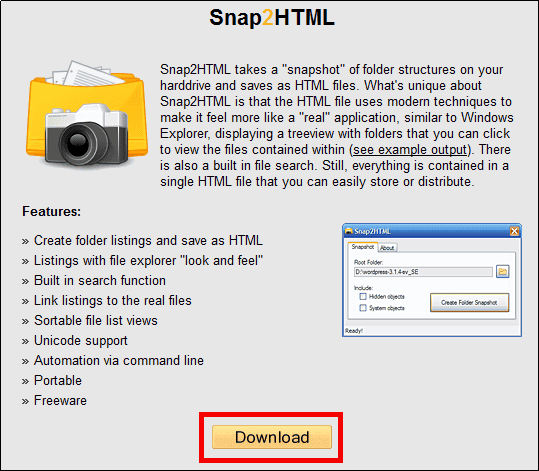Click the Features: heading
This screenshot has height=471, width=539.
coord(52,211)
